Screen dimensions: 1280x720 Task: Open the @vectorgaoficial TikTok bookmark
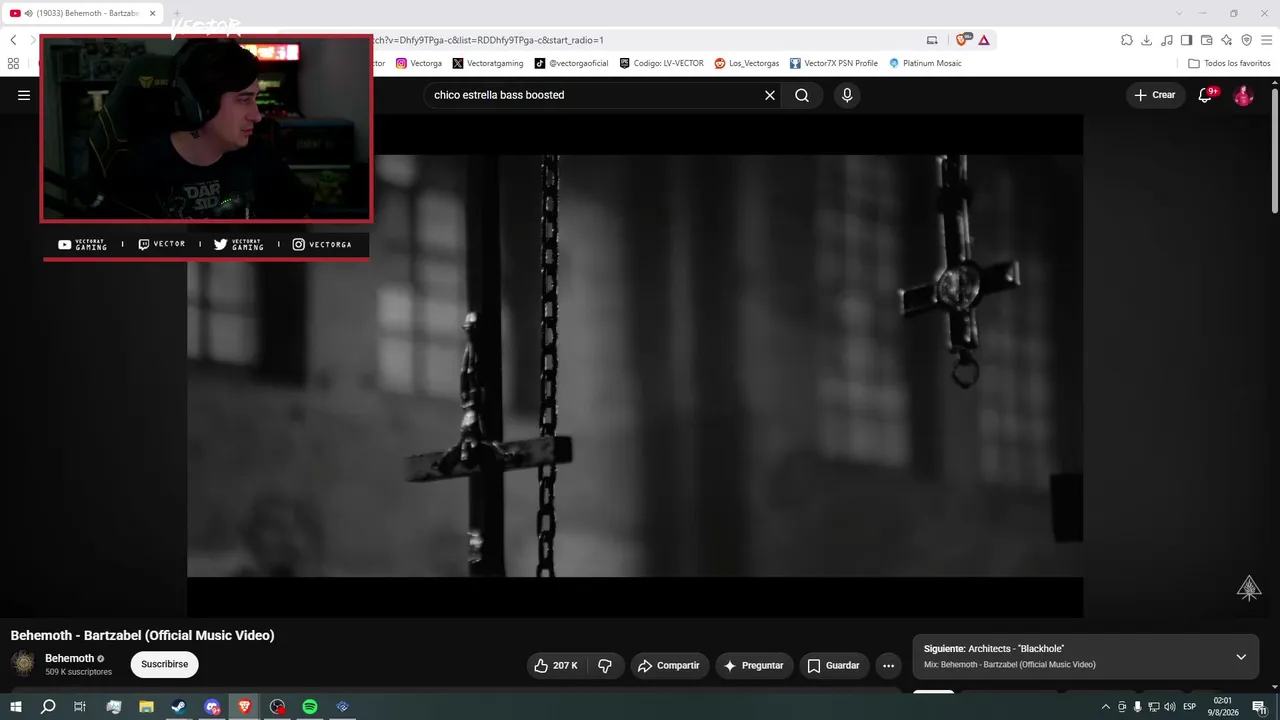click(571, 63)
